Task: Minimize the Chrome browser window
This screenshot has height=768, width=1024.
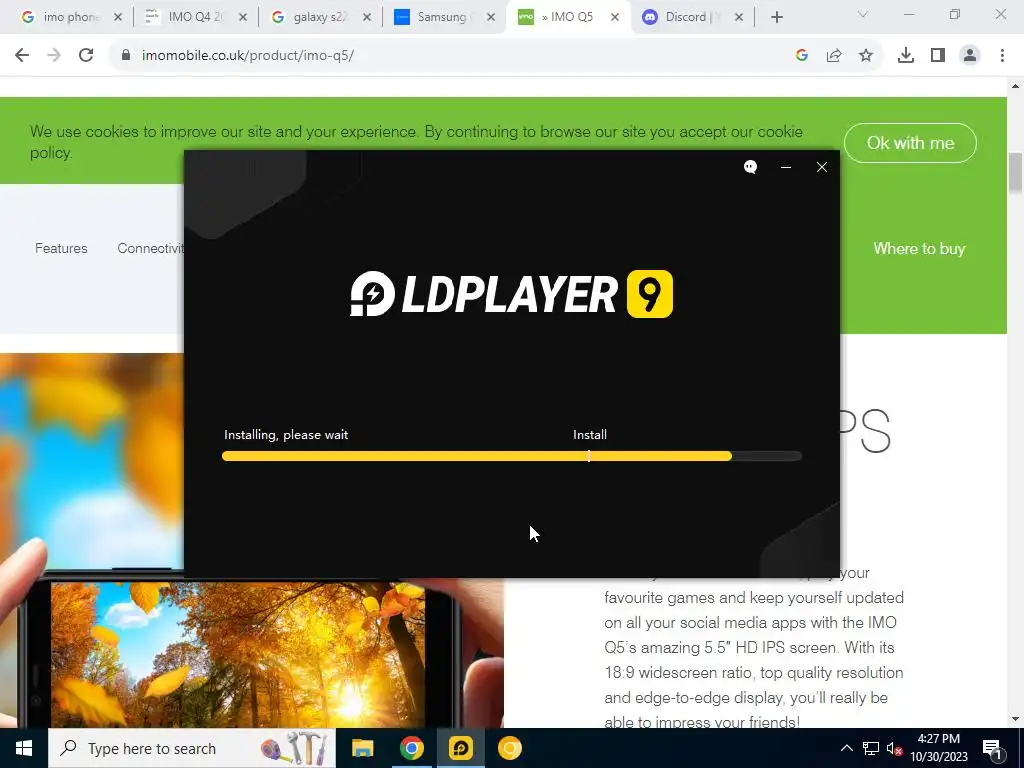Action: pyautogui.click(x=909, y=14)
